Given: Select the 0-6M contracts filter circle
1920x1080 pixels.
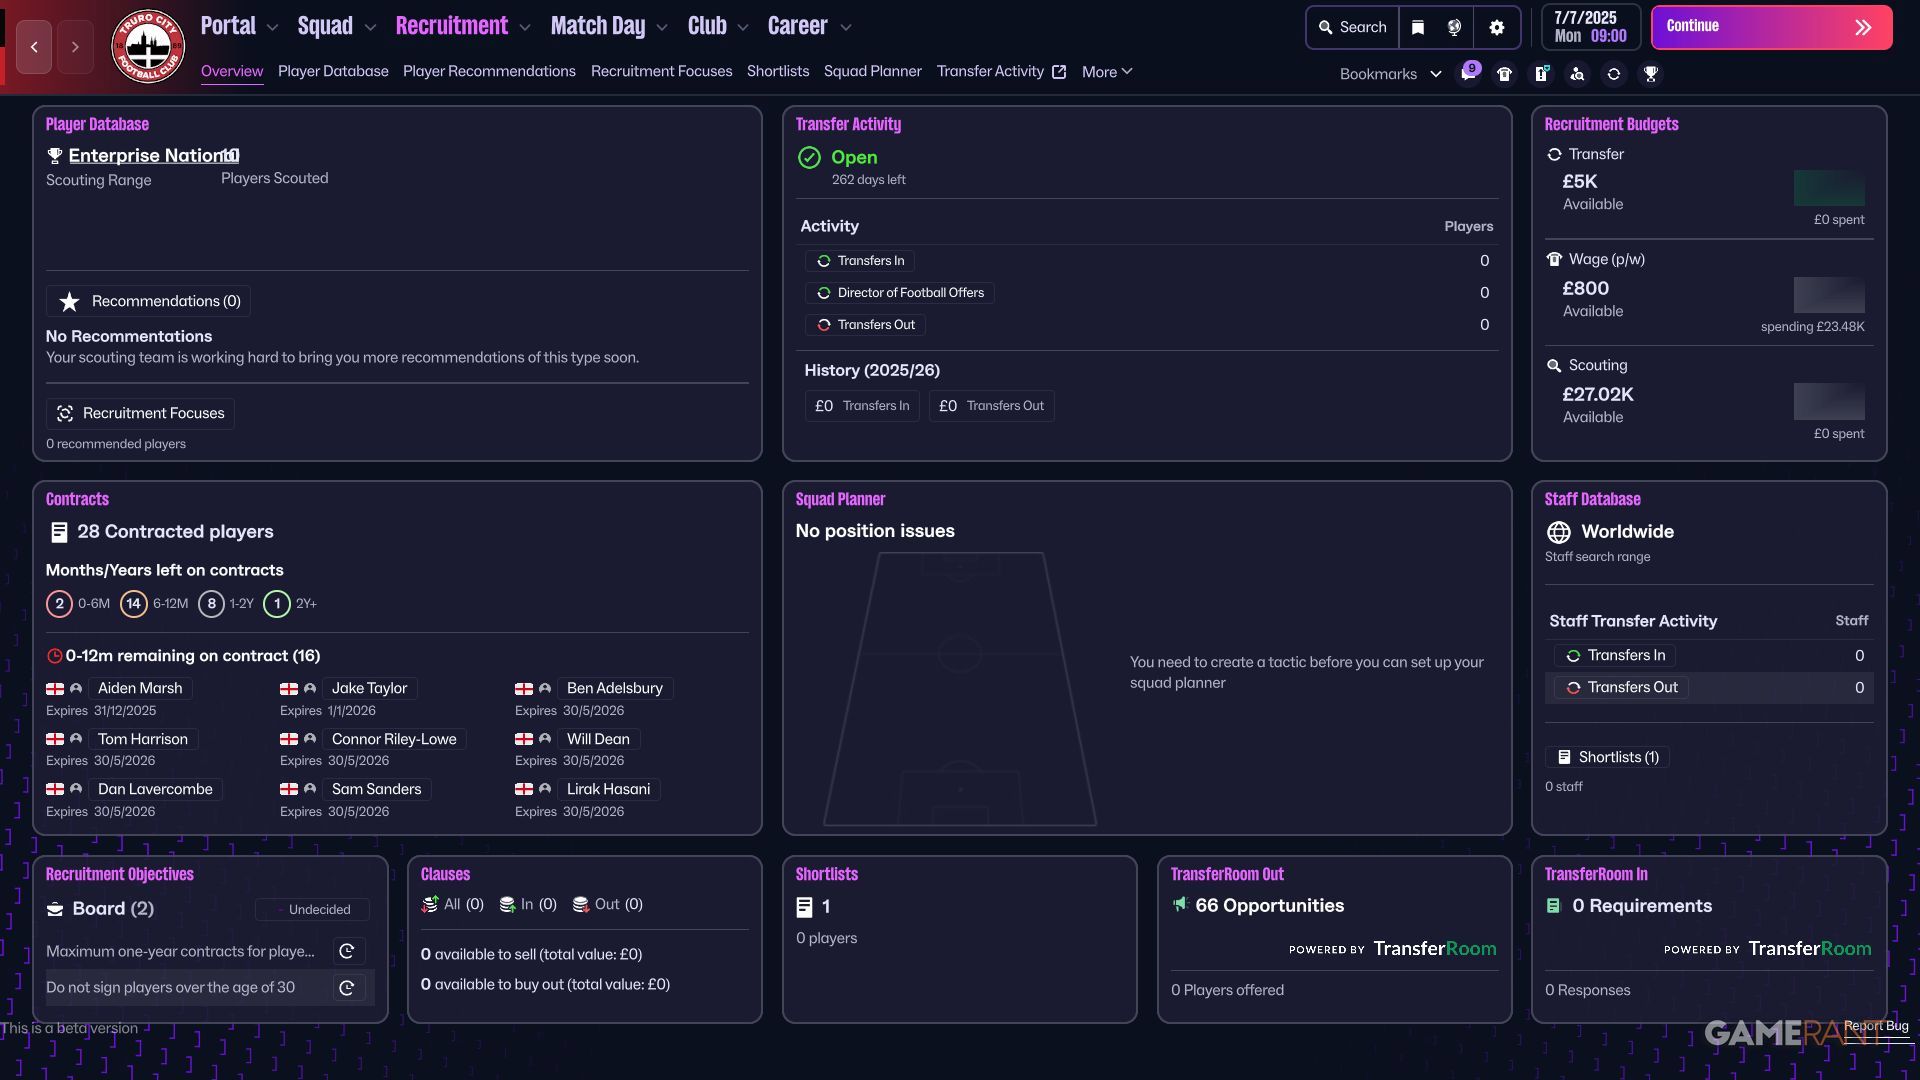Looking at the screenshot, I should click(59, 604).
